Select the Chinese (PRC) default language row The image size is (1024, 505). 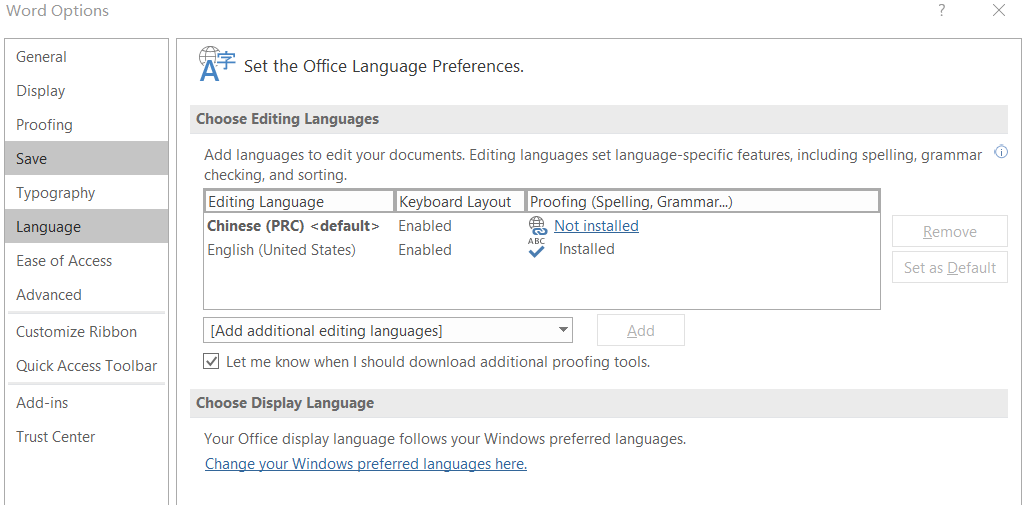click(293, 226)
